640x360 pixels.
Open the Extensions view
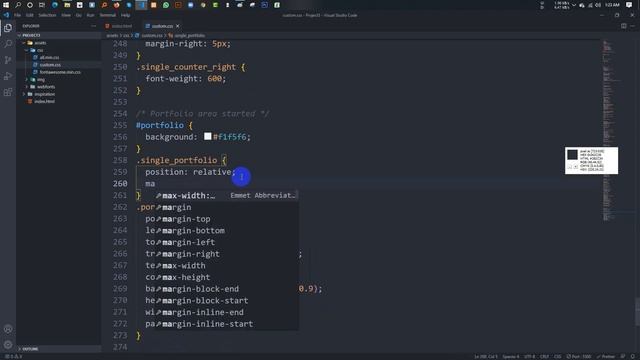8,92
